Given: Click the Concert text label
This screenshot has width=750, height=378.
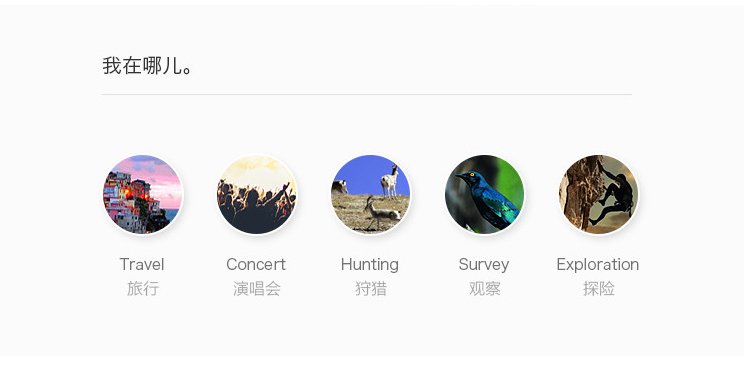Looking at the screenshot, I should 256,264.
